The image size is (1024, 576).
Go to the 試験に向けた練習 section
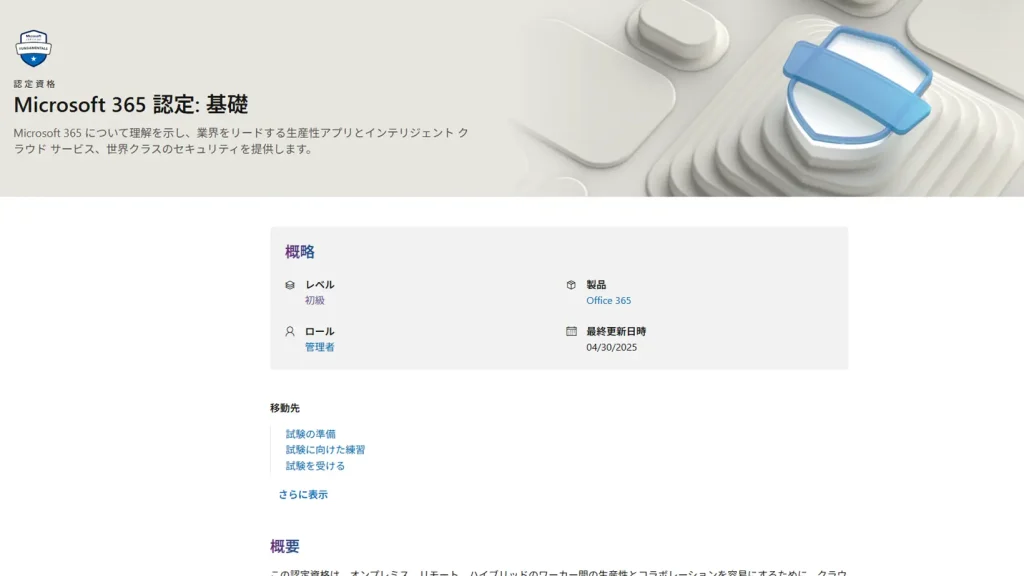tap(325, 450)
